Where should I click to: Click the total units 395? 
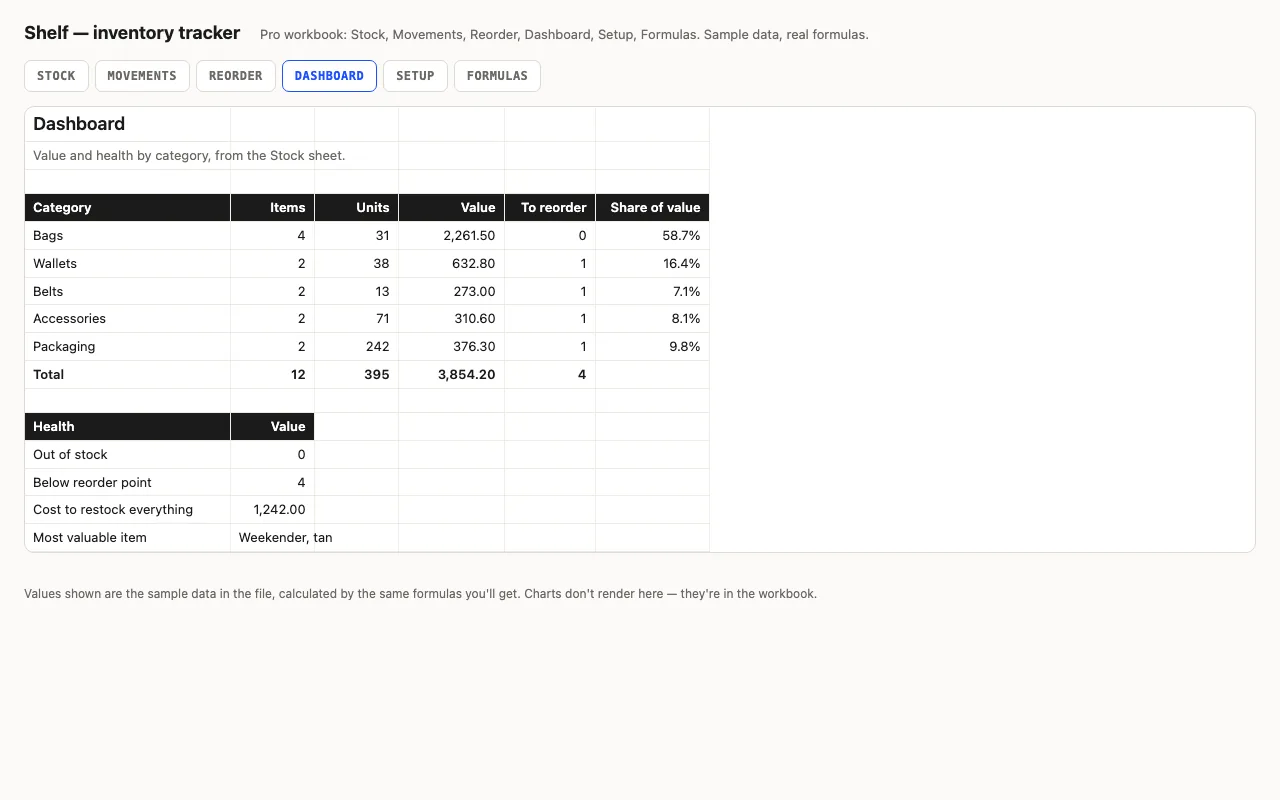coord(357,375)
